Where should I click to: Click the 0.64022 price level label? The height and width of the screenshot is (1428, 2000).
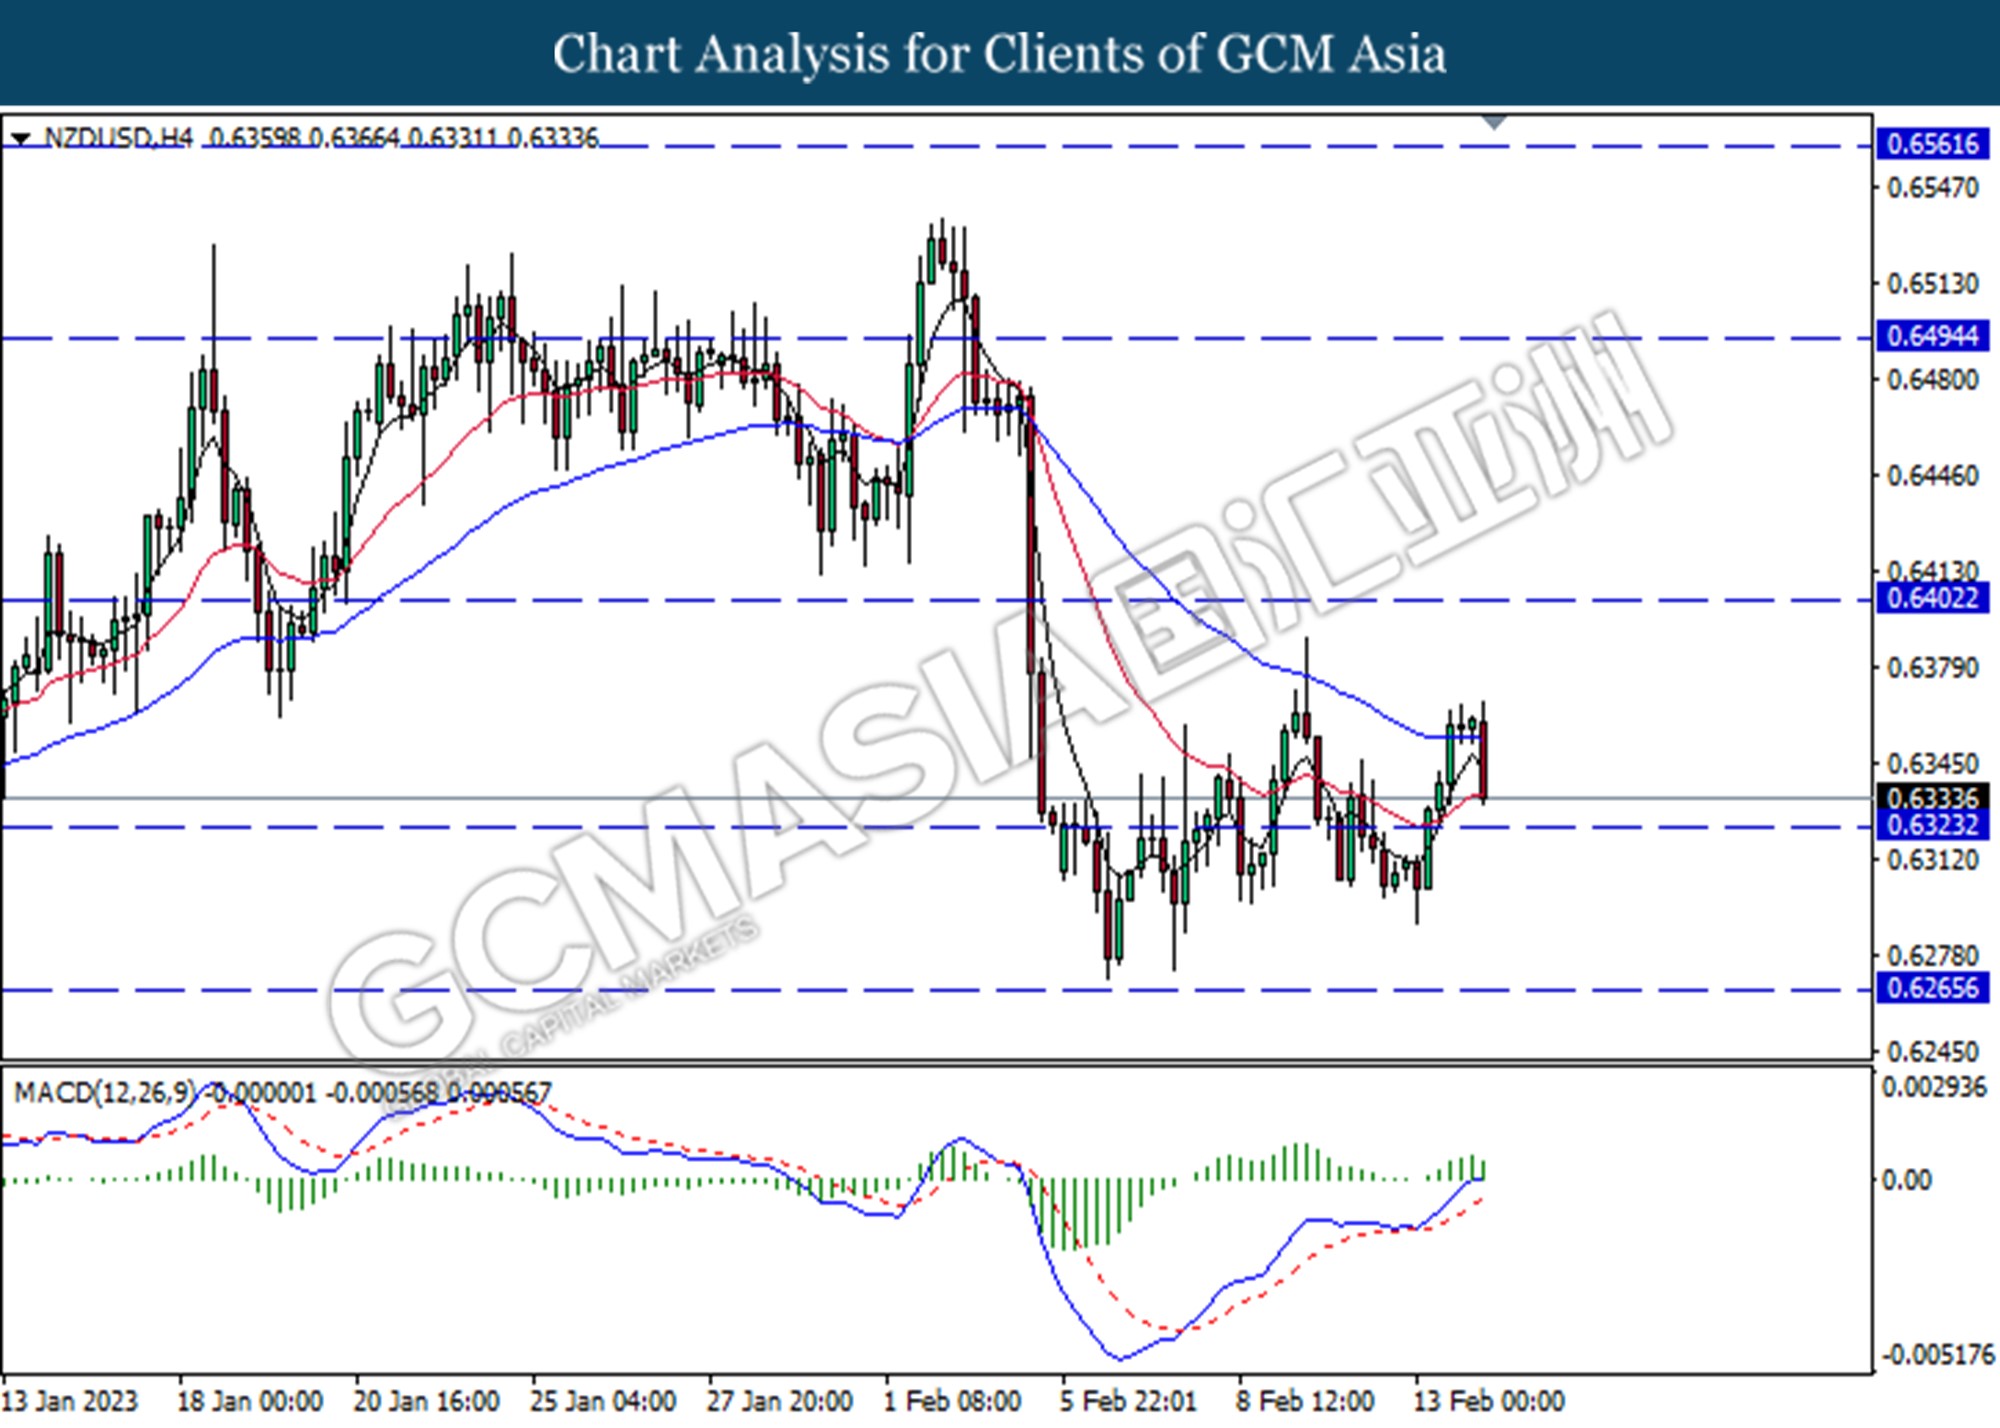tap(1932, 598)
